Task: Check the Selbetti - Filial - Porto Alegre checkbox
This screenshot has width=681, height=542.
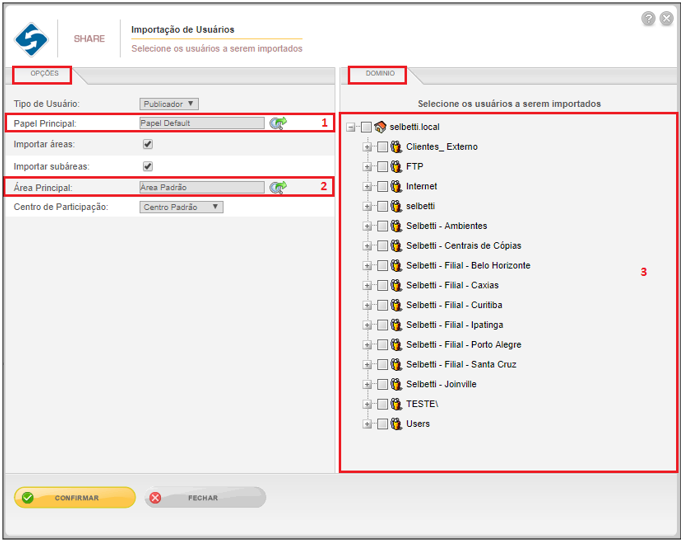Action: click(382, 345)
